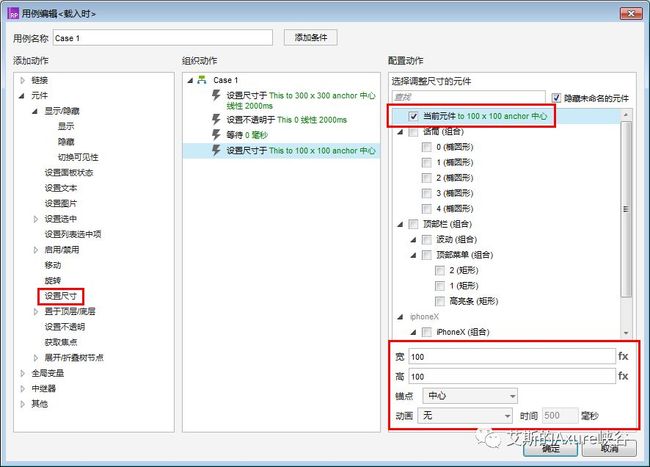Check the 0 (椭圆形) checkbox
The image size is (650, 467).
pyautogui.click(x=427, y=147)
